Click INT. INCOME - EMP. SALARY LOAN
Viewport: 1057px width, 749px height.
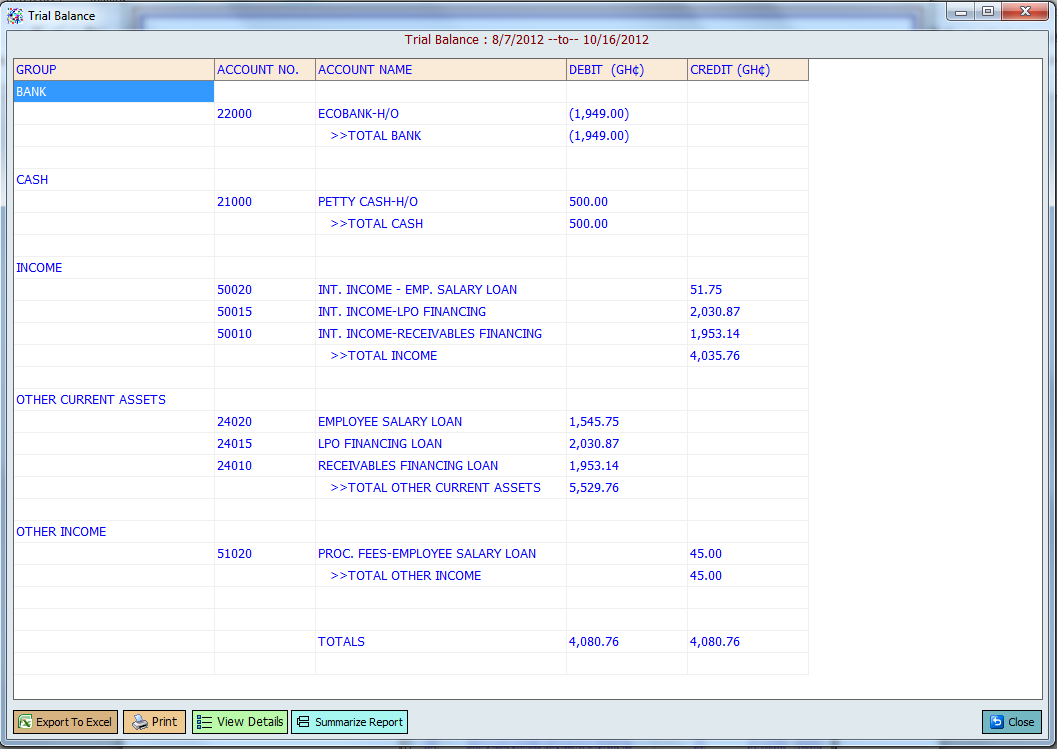(418, 290)
